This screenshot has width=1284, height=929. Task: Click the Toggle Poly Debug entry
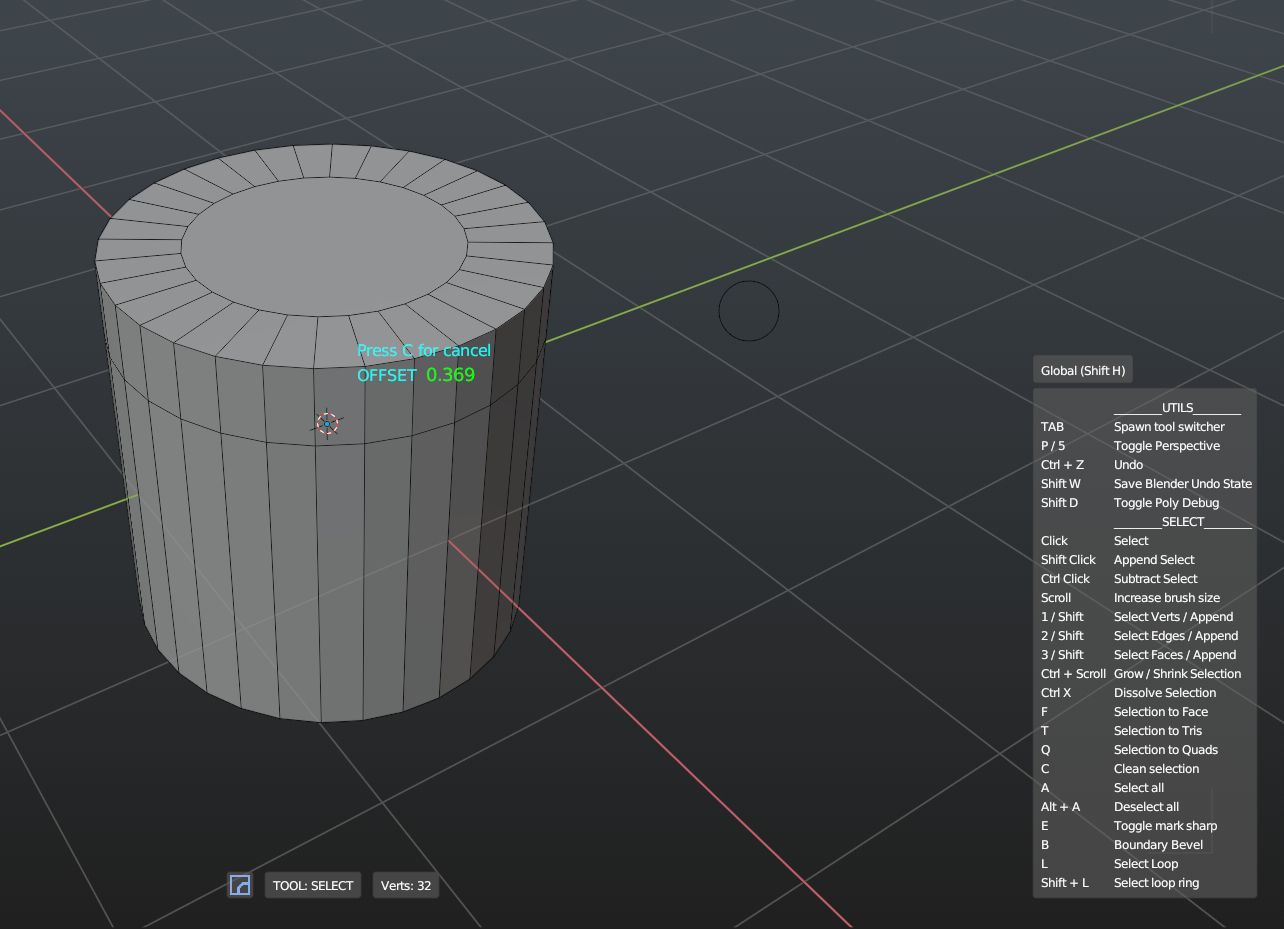point(1166,503)
